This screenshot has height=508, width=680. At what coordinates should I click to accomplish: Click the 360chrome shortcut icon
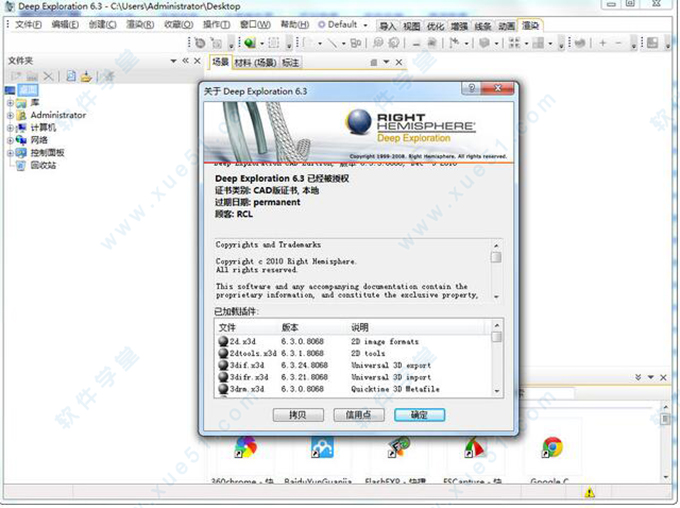[245, 448]
